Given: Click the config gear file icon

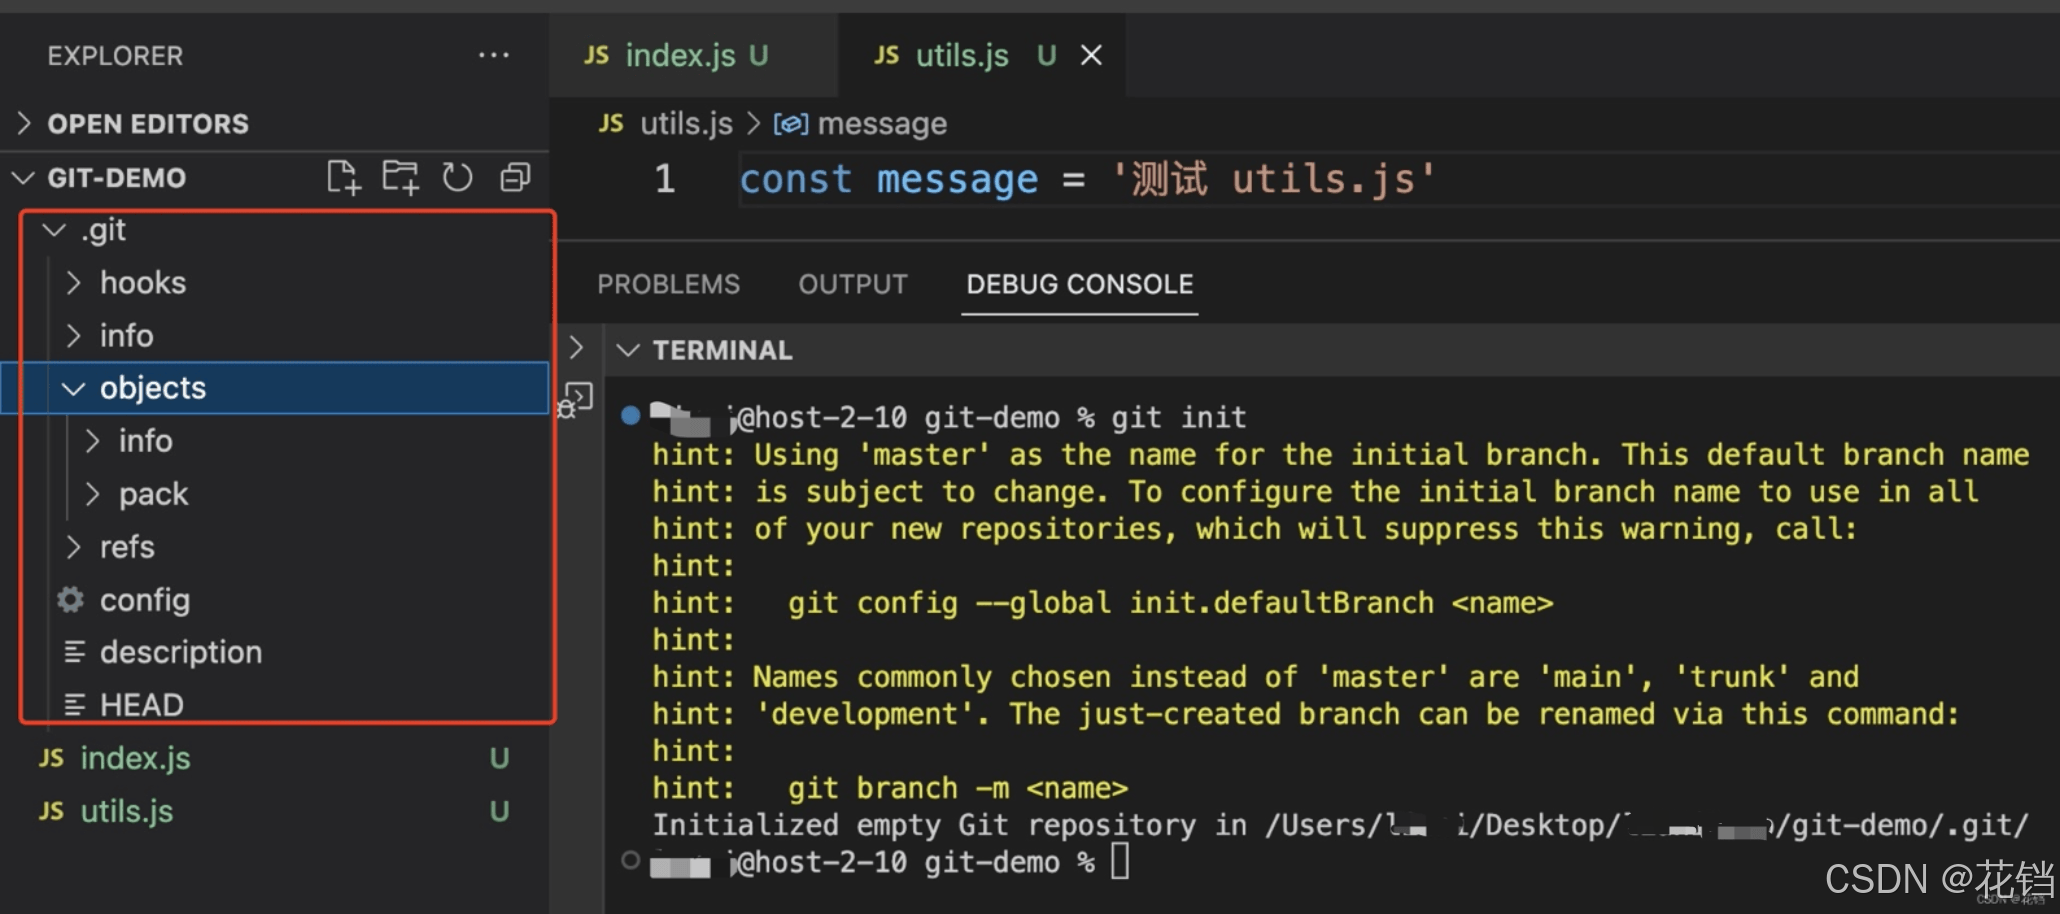Looking at the screenshot, I should (70, 600).
